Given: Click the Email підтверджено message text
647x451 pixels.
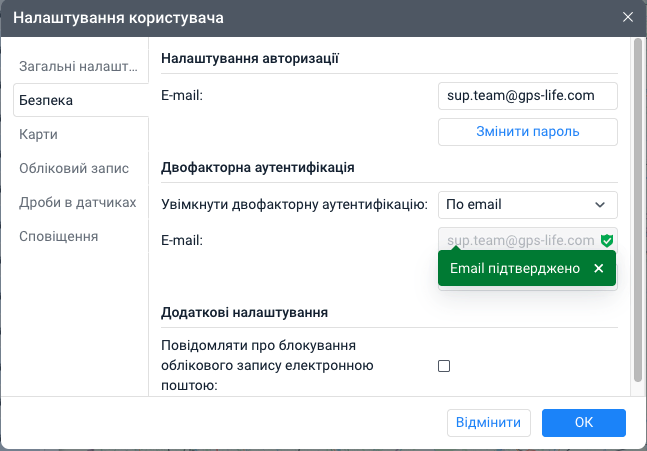Looking at the screenshot, I should [x=515, y=268].
